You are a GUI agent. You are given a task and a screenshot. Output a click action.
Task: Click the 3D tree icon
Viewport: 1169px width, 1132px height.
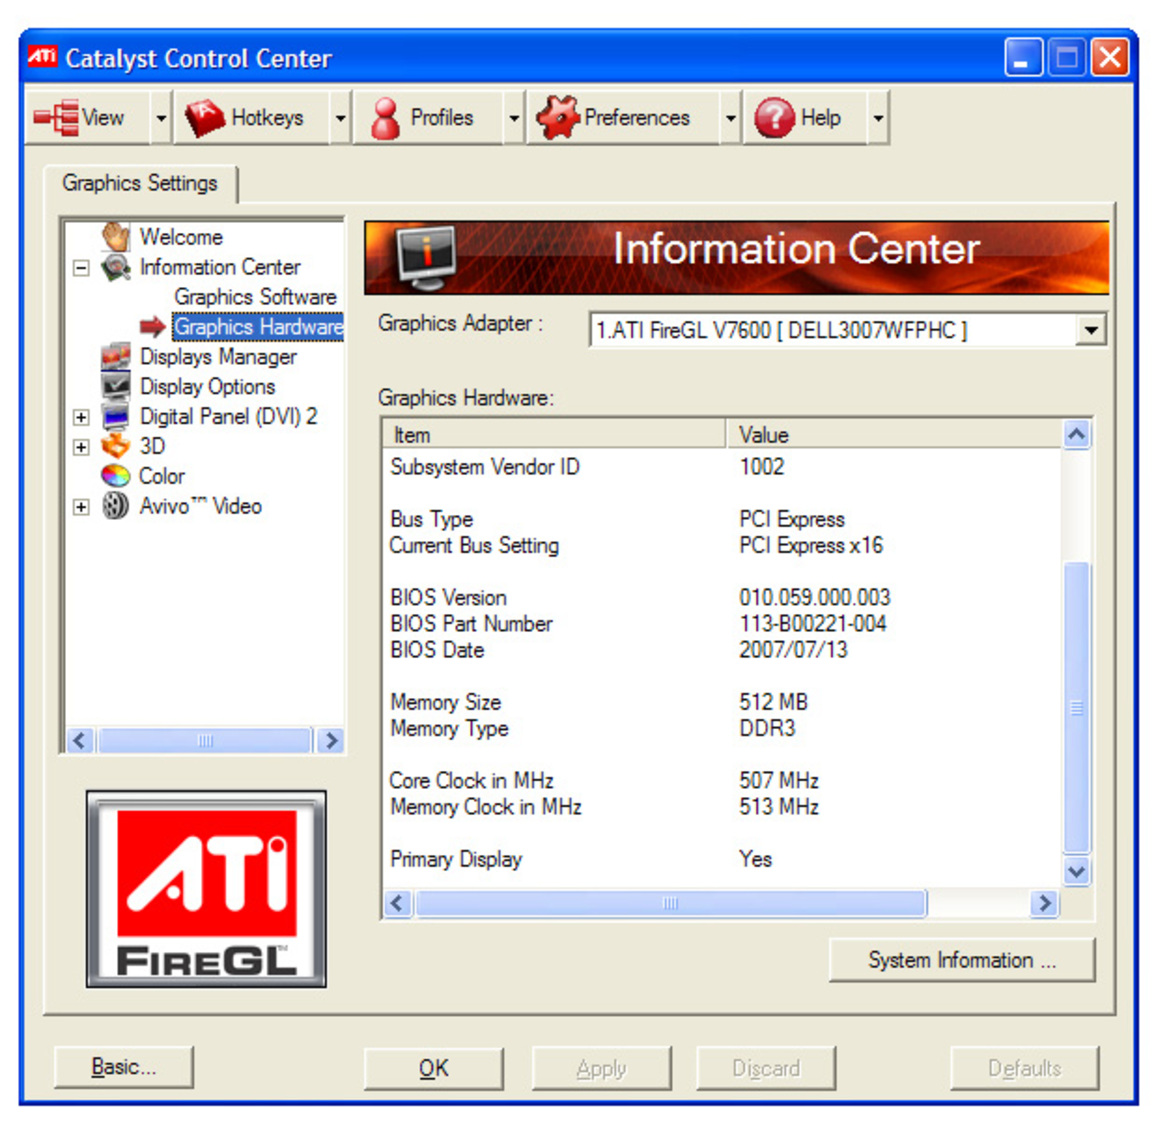(116, 446)
